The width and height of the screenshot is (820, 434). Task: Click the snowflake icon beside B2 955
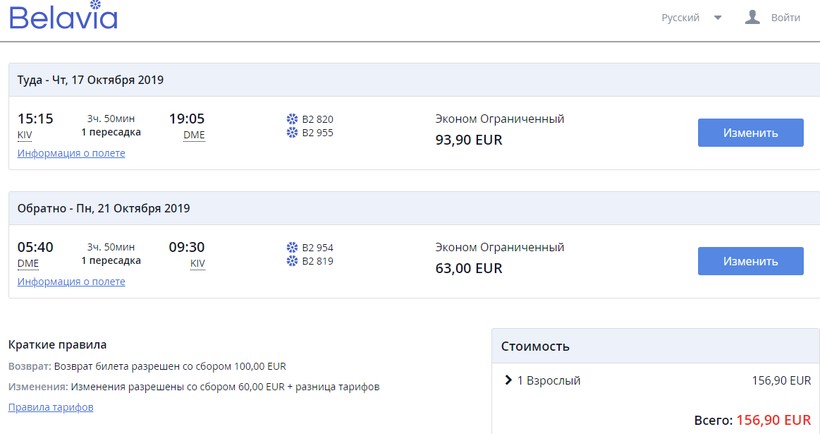292,132
